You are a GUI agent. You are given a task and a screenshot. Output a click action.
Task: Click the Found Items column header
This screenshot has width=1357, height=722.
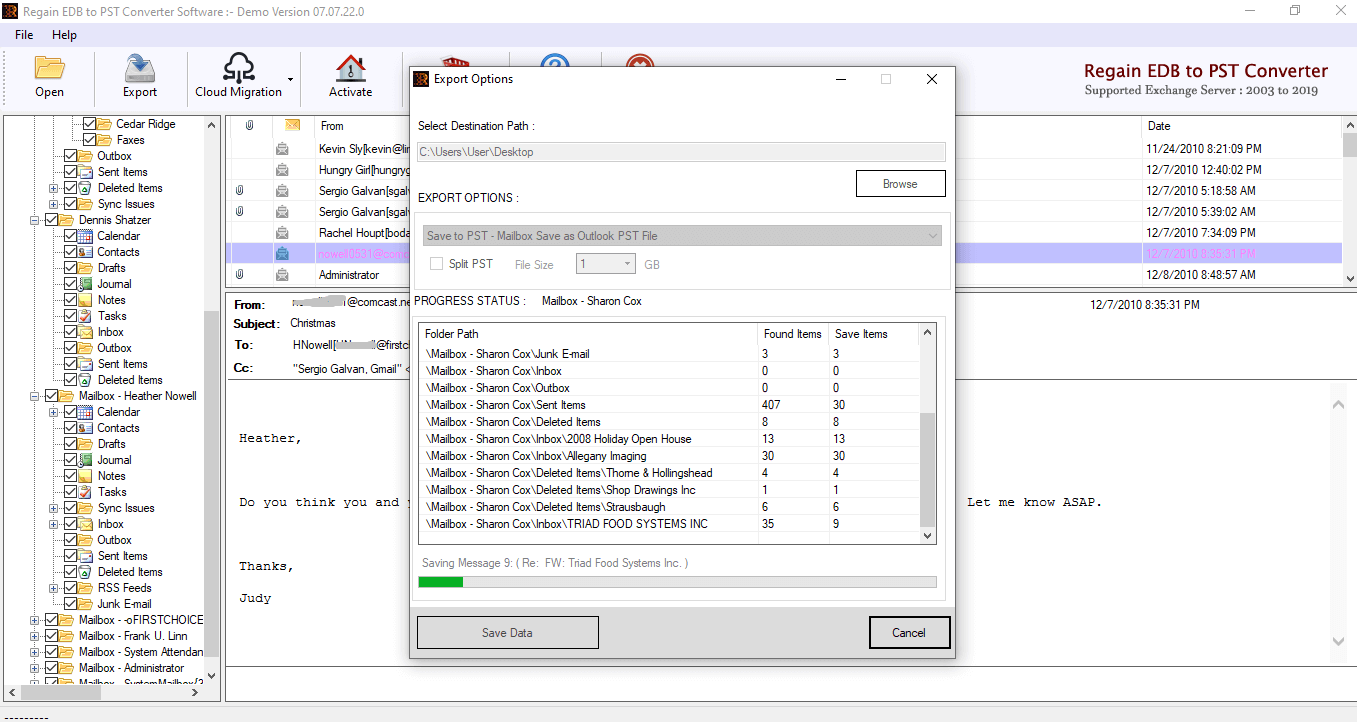(794, 334)
